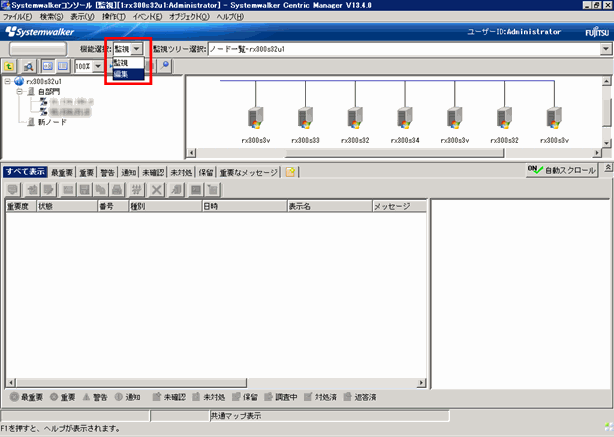Click the ユーザーID:Administrator header text

tap(514, 32)
